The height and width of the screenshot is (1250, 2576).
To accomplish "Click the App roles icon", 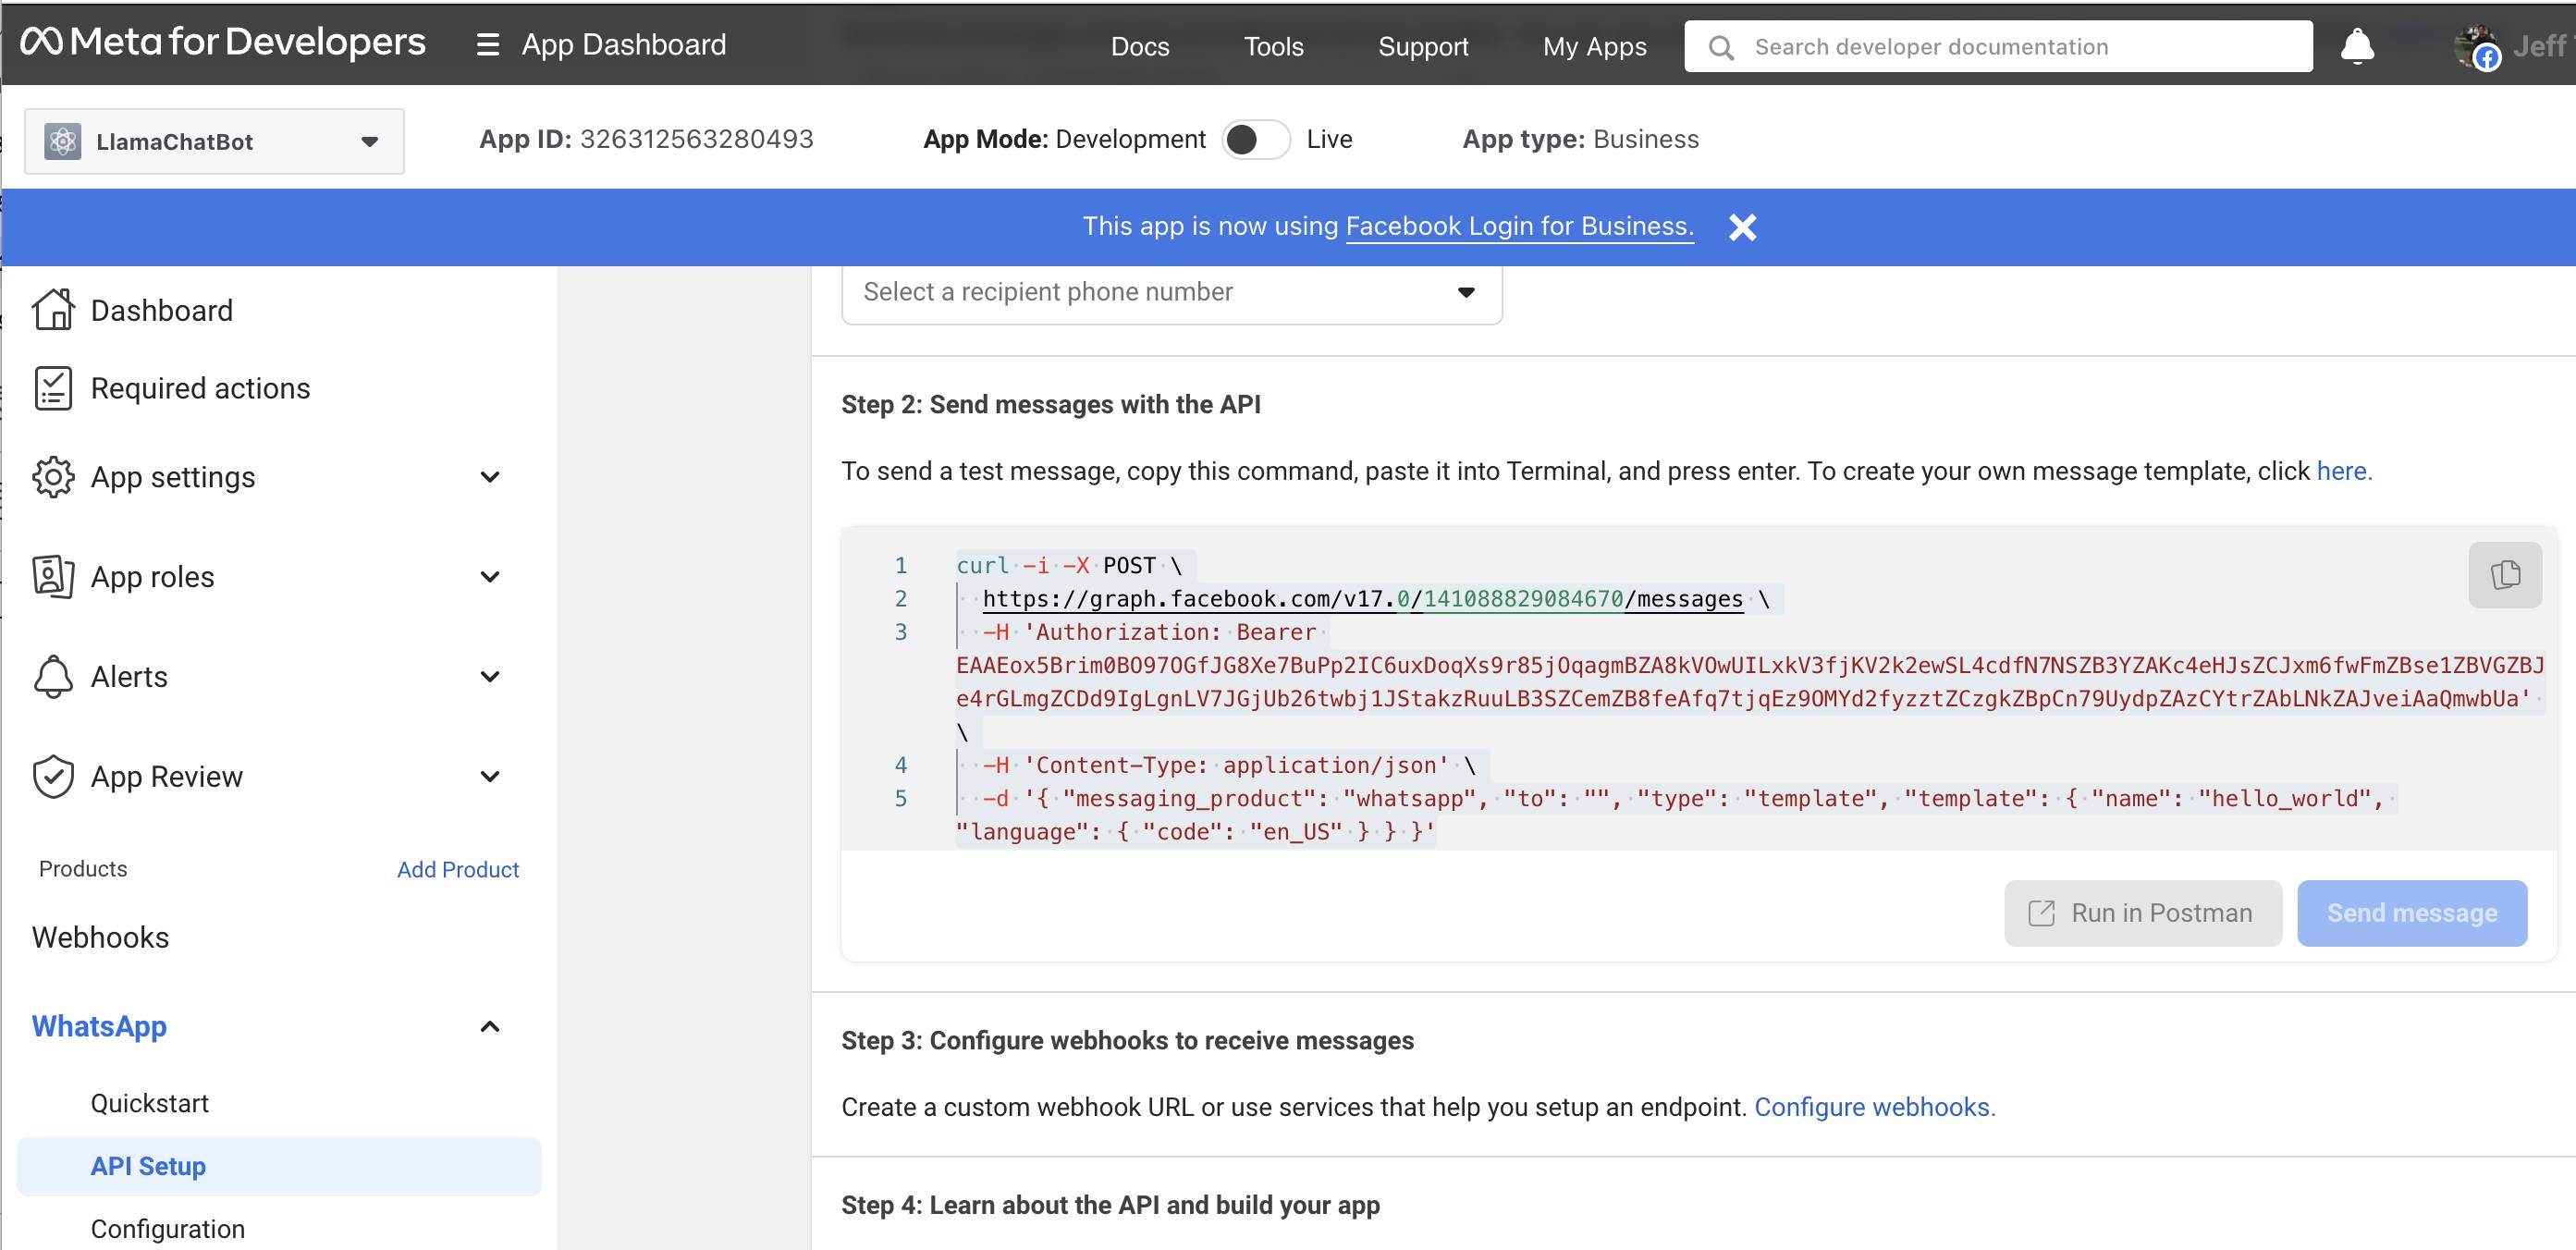I will (x=54, y=576).
